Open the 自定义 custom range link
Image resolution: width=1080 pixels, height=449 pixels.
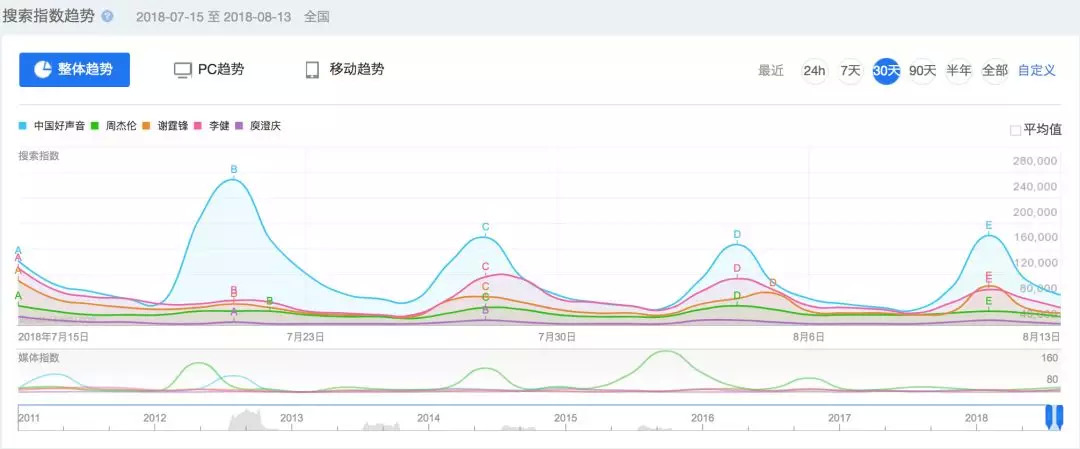[1036, 71]
